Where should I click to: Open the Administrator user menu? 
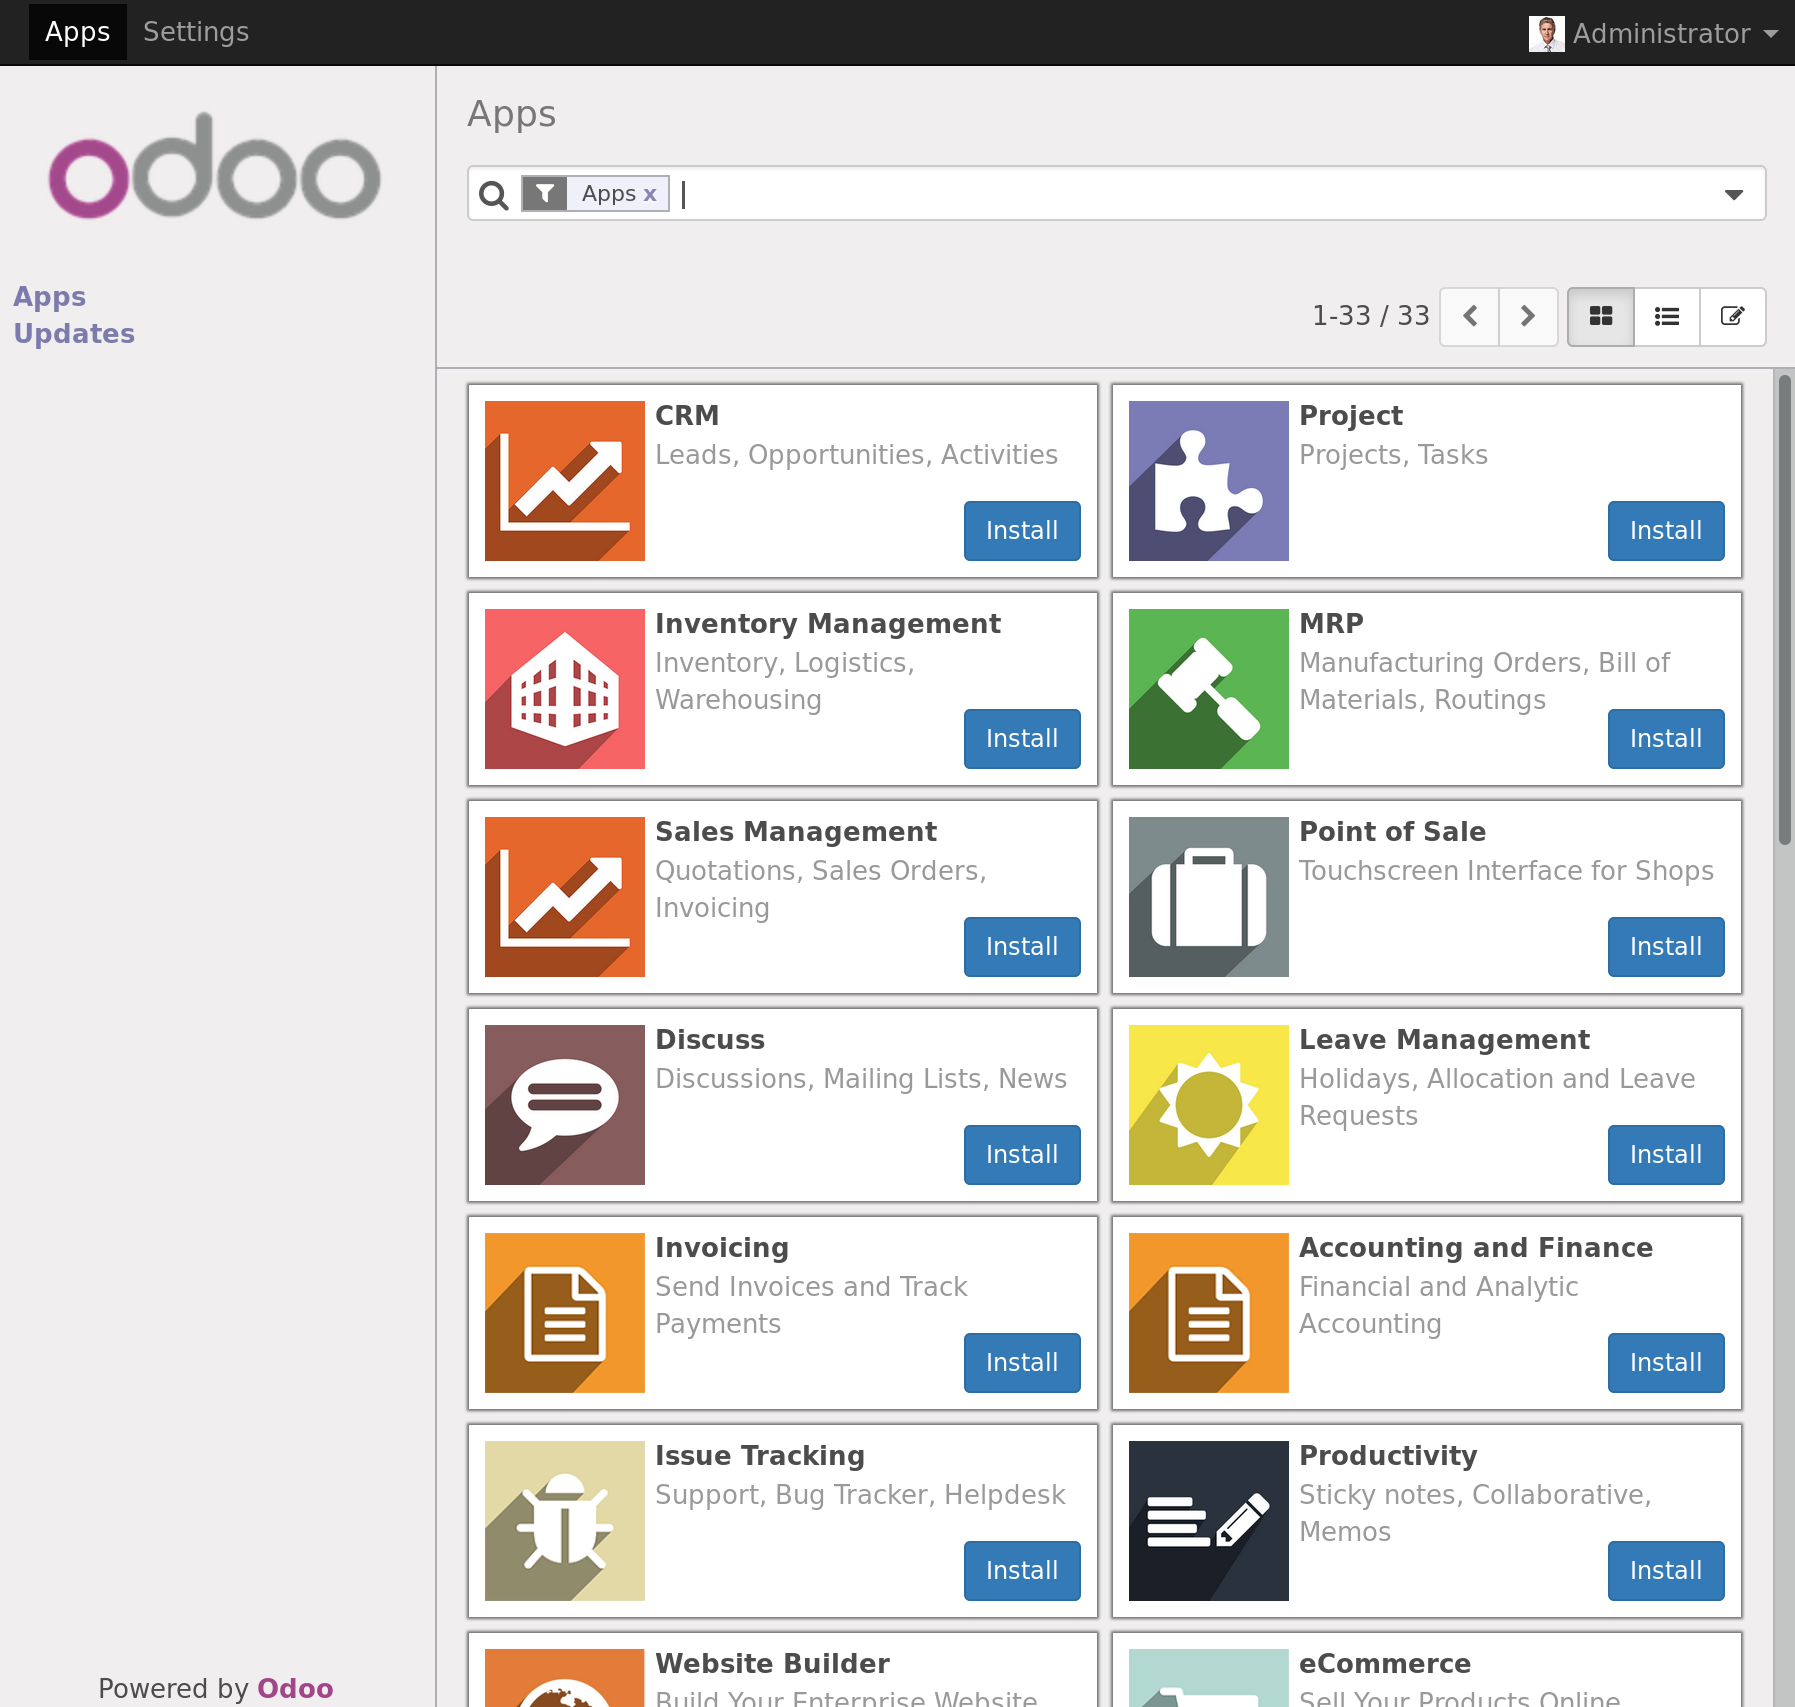coord(1655,33)
